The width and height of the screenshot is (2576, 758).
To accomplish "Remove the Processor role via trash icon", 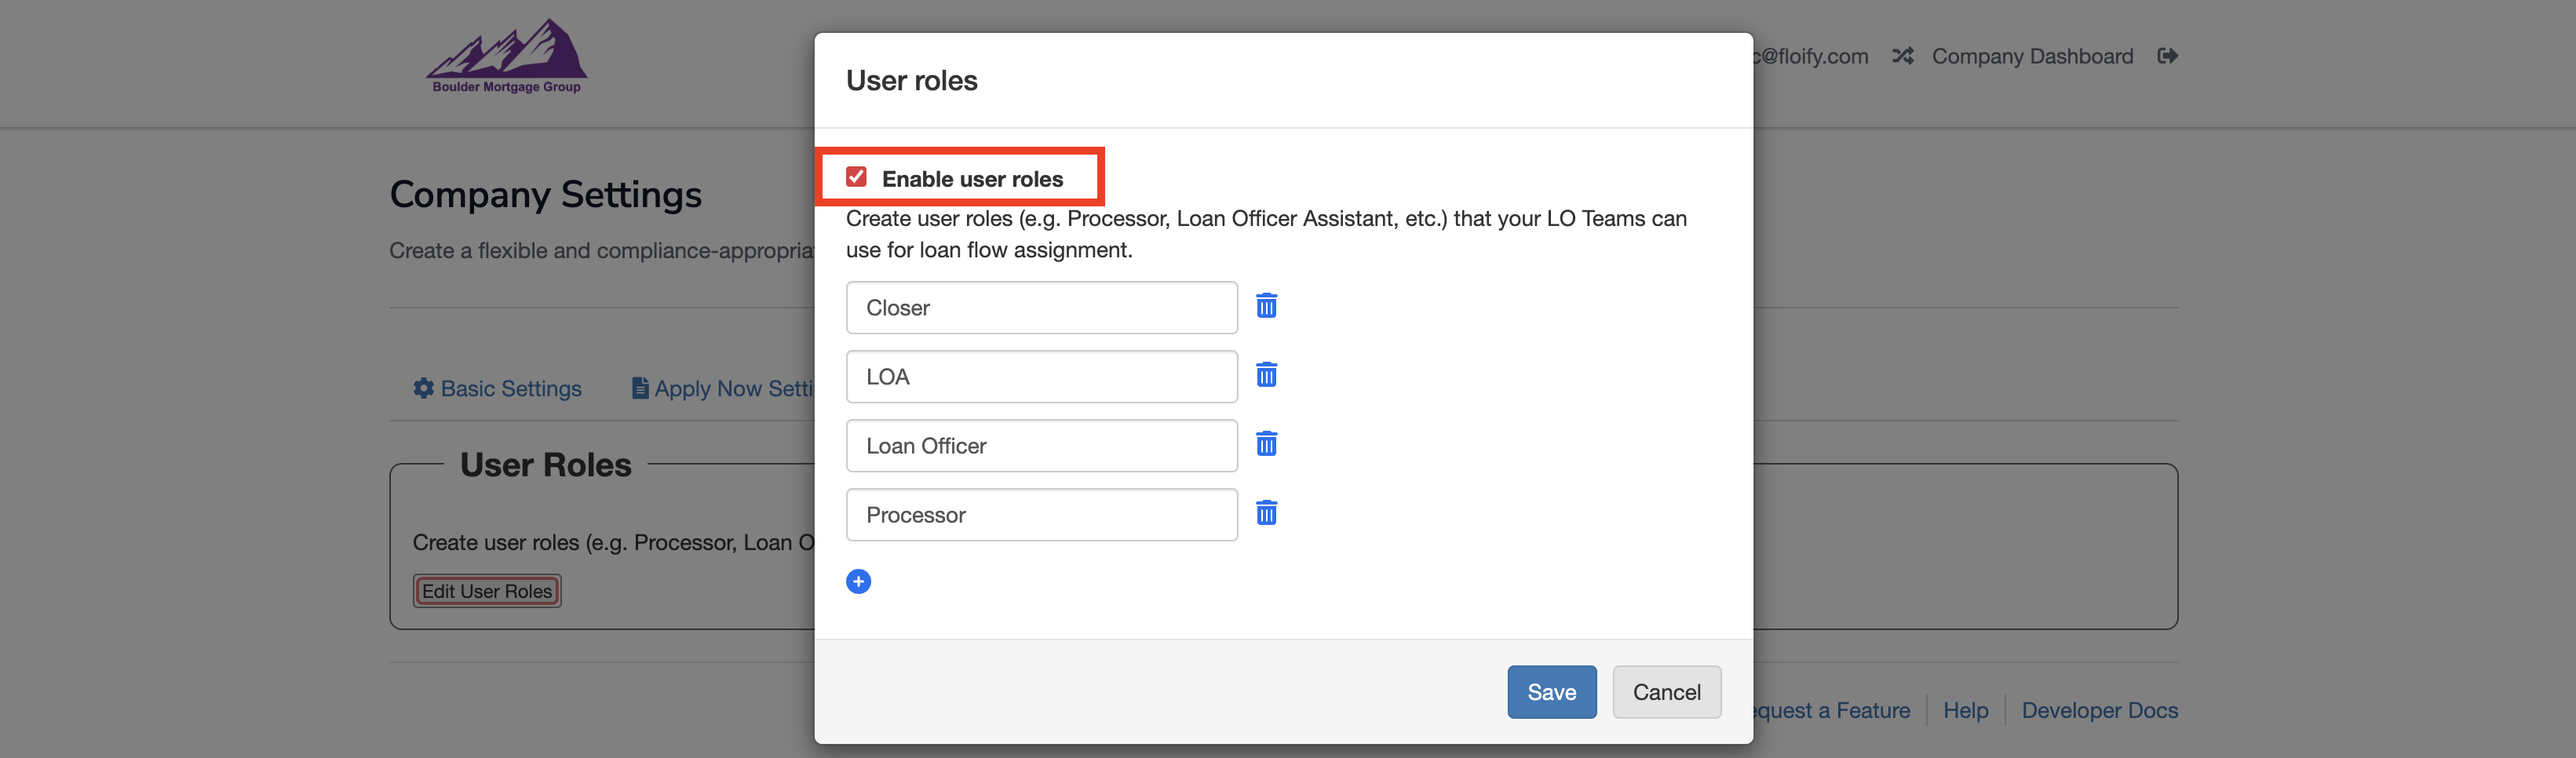I will 1266,513.
